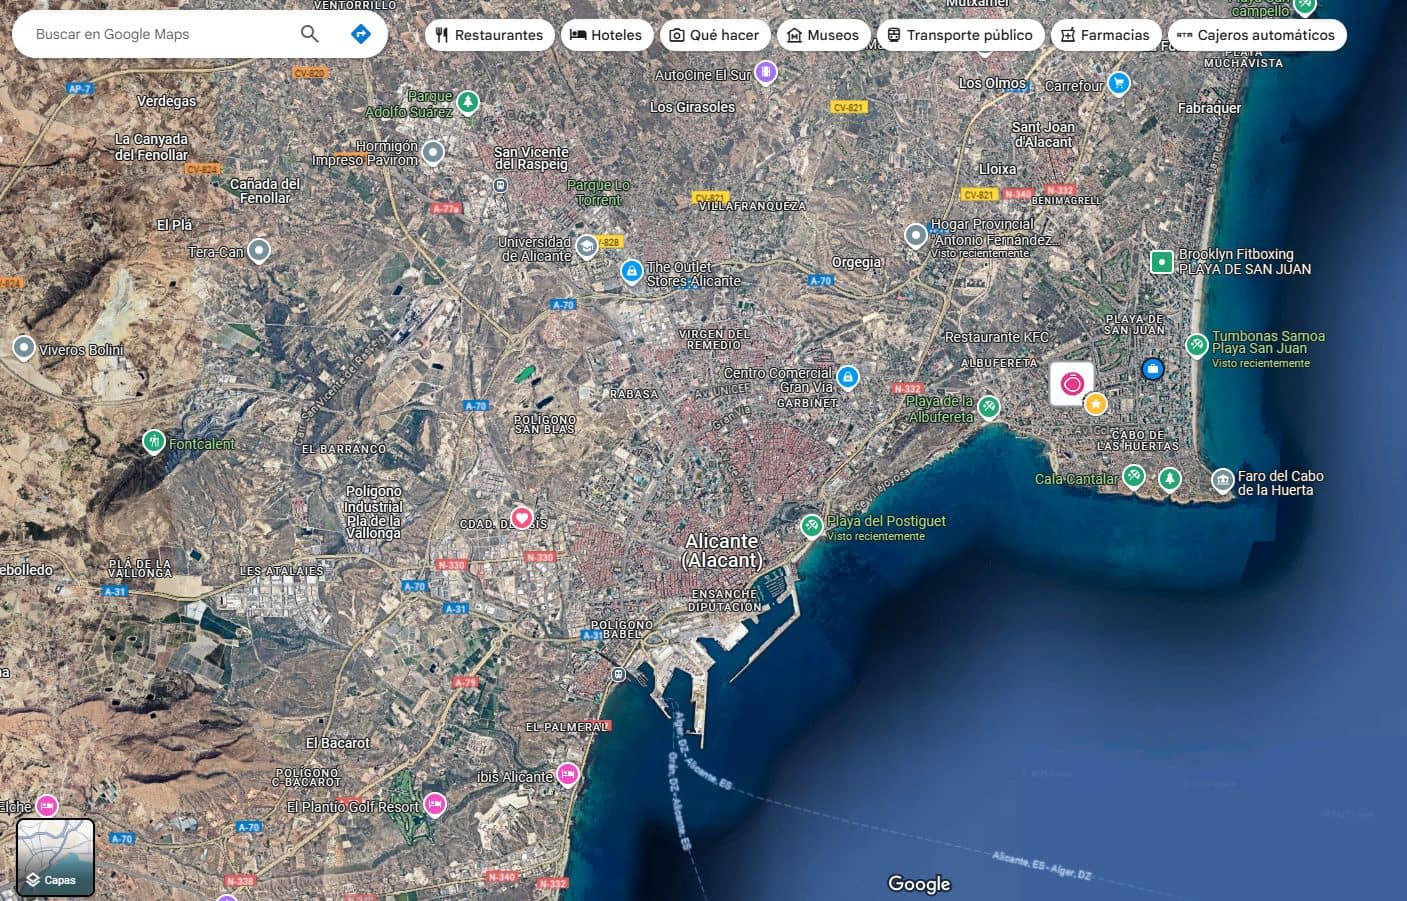This screenshot has height=901, width=1407.
Task: Select the Fontcalent marker
Action: pos(154,441)
